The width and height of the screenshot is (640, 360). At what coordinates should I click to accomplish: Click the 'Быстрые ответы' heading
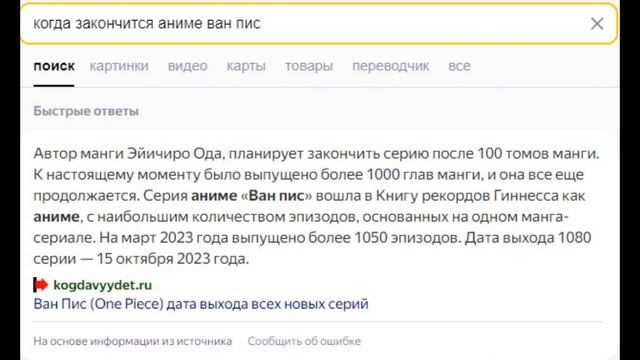[x=86, y=111]
